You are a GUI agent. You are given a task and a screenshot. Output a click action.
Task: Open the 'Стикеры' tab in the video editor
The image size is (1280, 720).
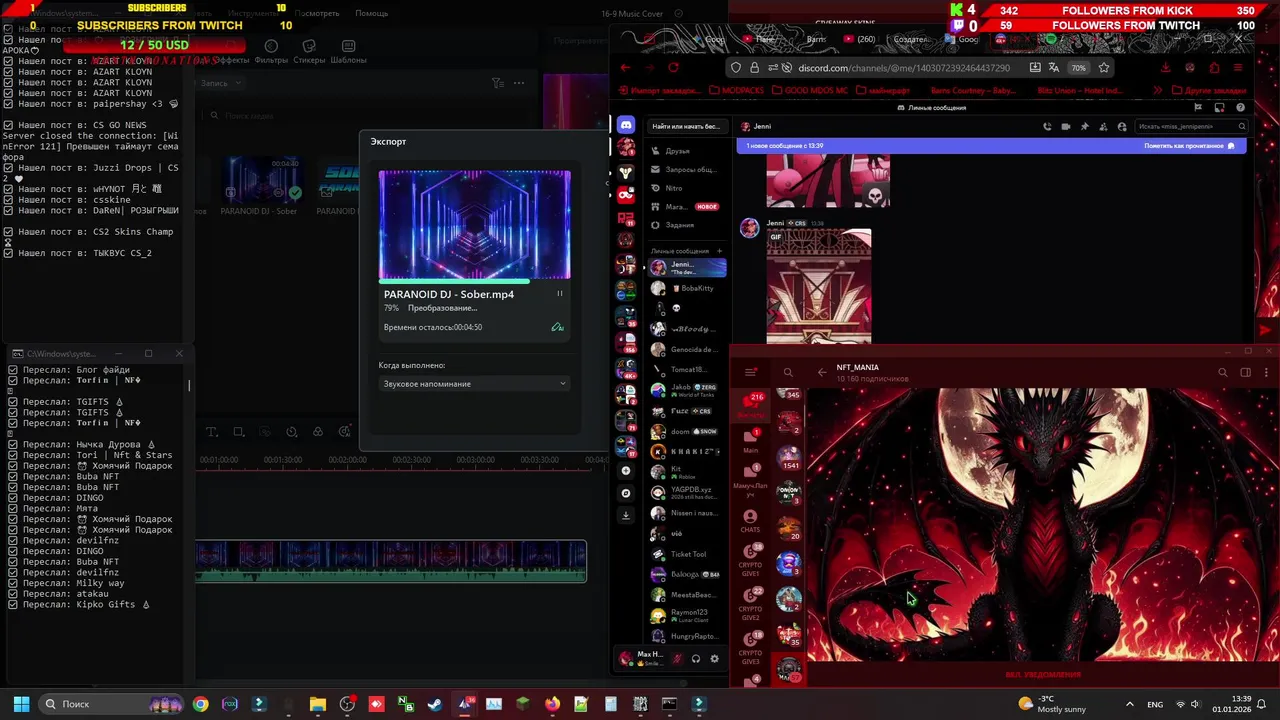point(309,52)
